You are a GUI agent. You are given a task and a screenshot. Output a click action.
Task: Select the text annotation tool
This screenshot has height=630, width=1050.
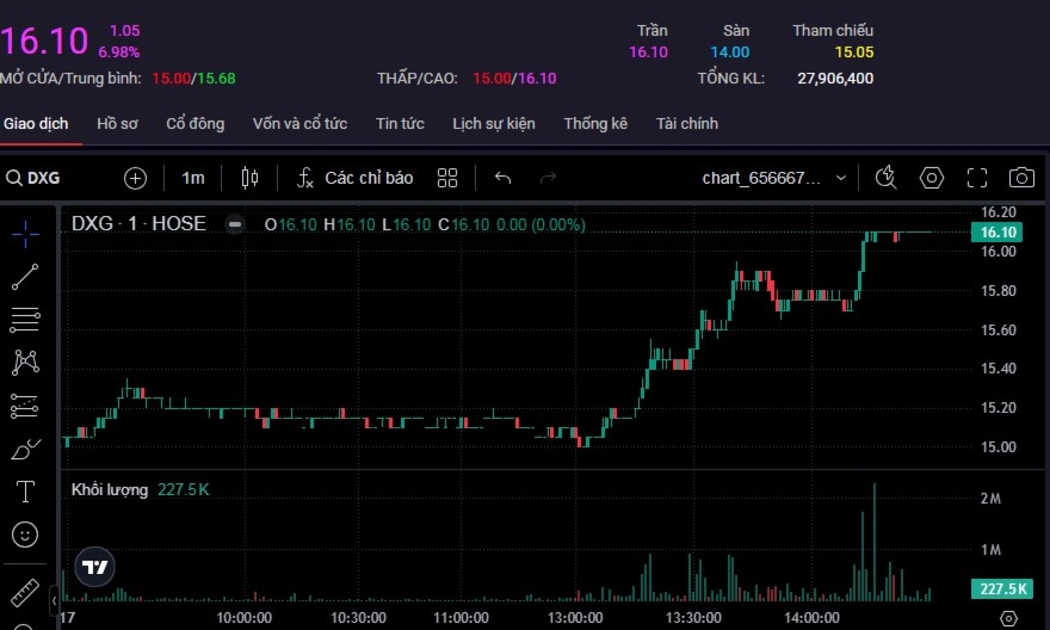coord(25,492)
